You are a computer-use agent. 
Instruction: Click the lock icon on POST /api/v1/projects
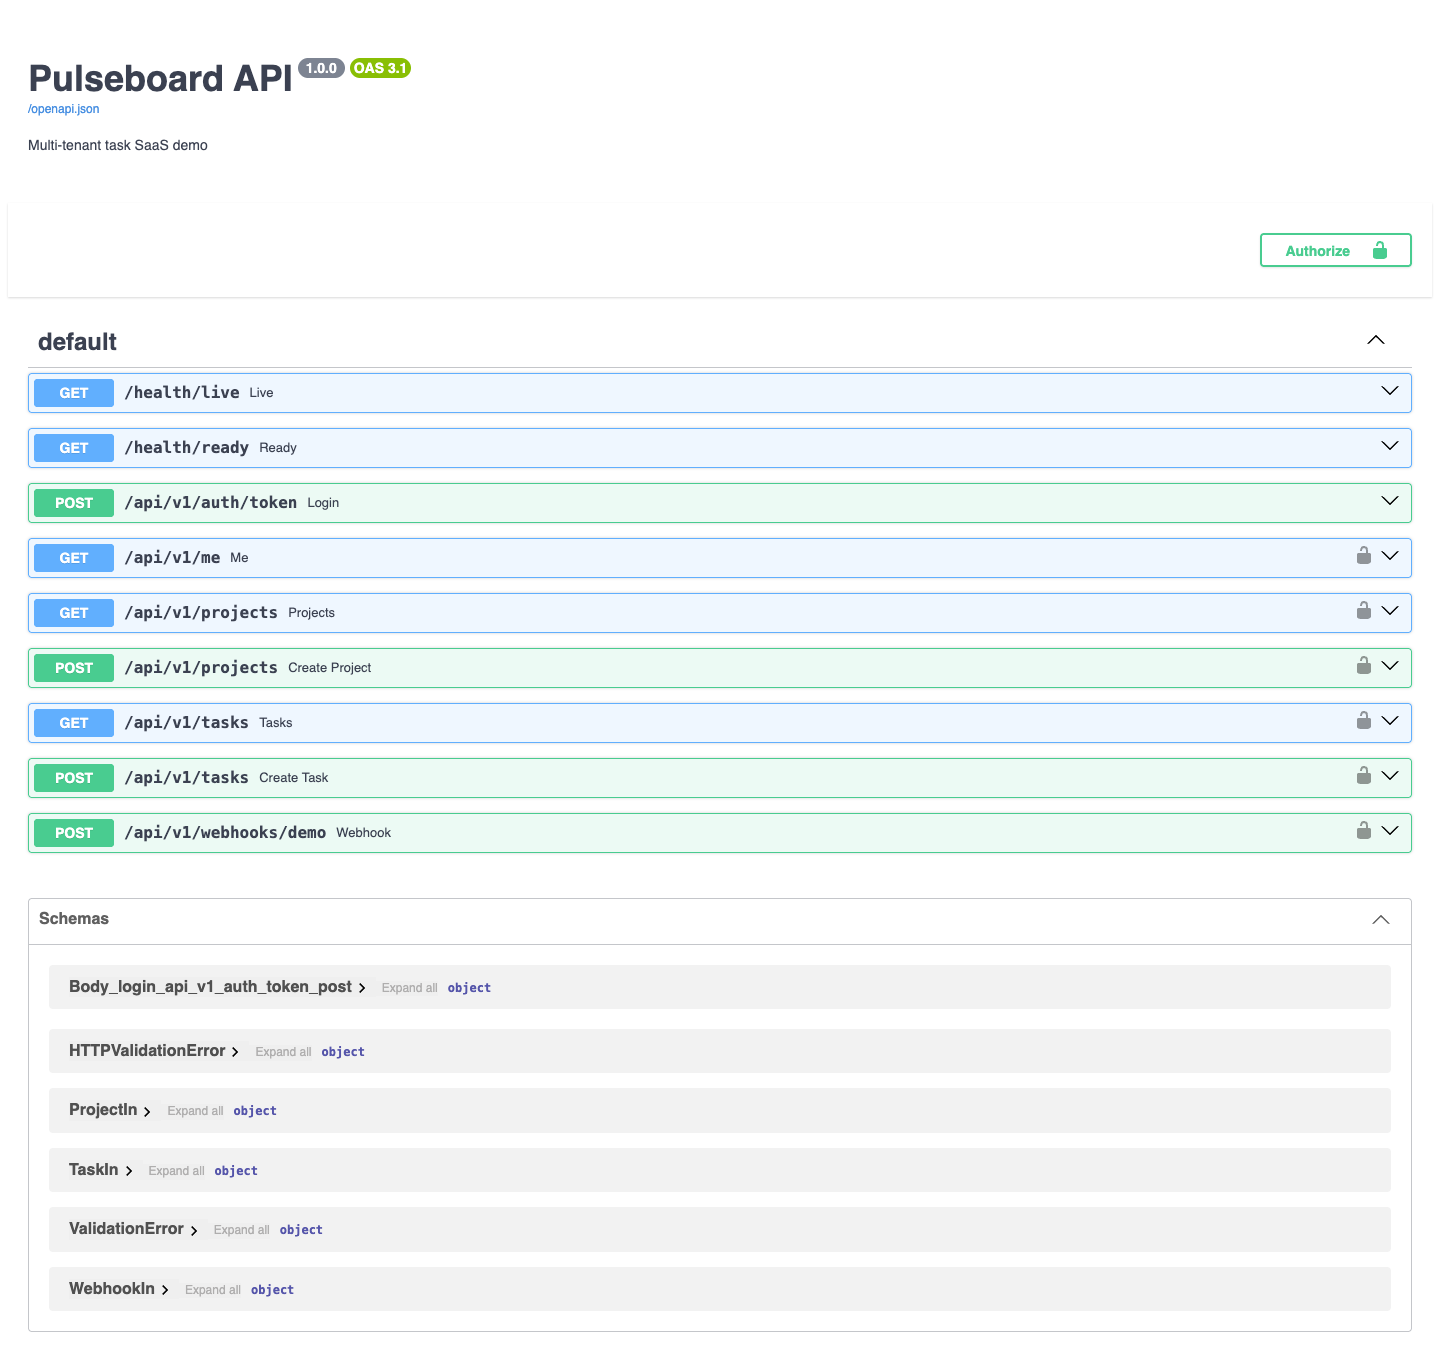(x=1364, y=666)
